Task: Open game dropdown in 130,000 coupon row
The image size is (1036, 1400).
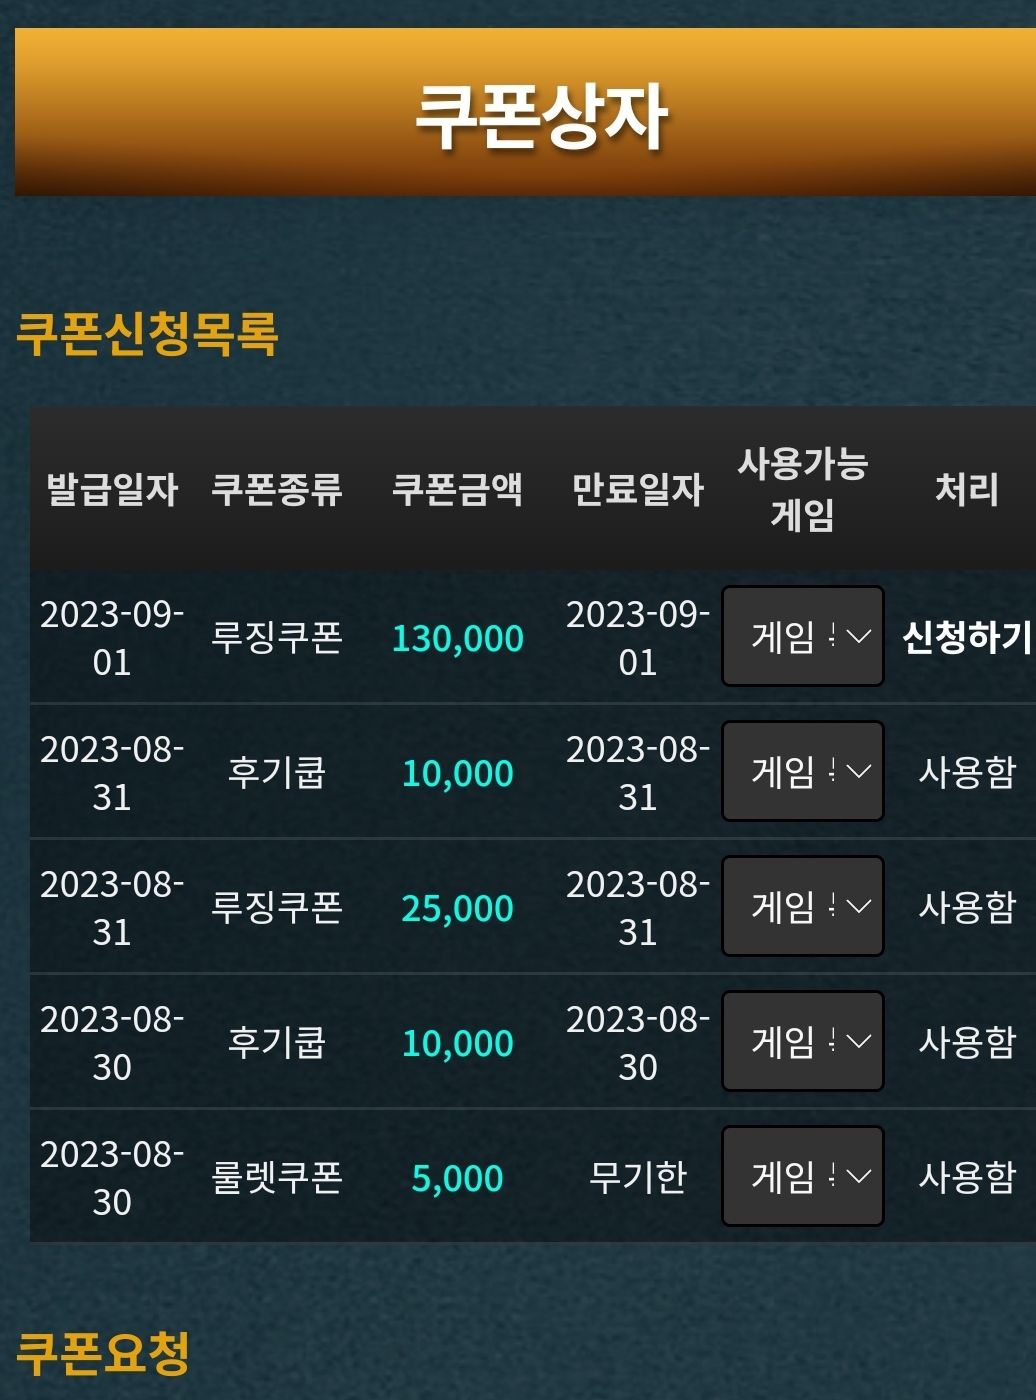Action: coord(803,636)
